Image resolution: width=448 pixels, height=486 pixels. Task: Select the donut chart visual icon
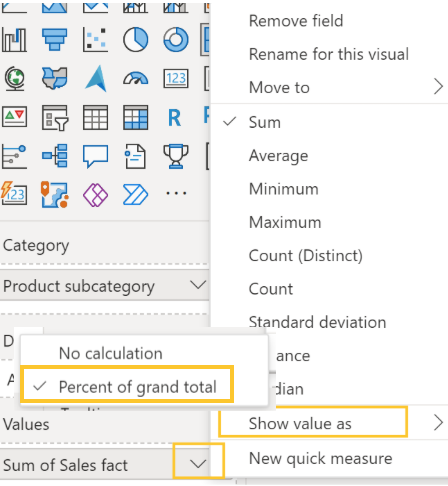click(x=176, y=40)
